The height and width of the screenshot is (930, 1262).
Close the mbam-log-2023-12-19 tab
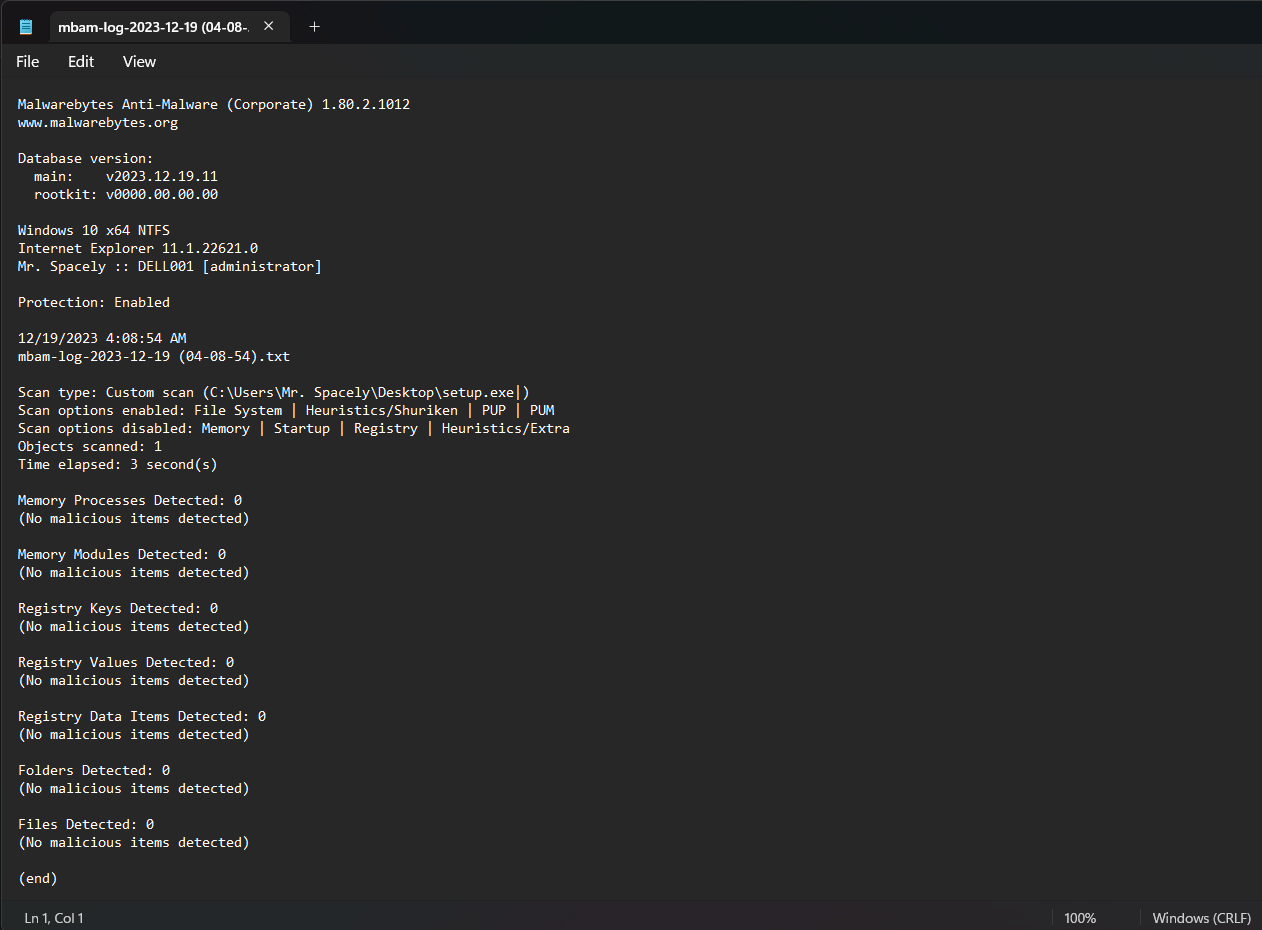pyautogui.click(x=268, y=27)
